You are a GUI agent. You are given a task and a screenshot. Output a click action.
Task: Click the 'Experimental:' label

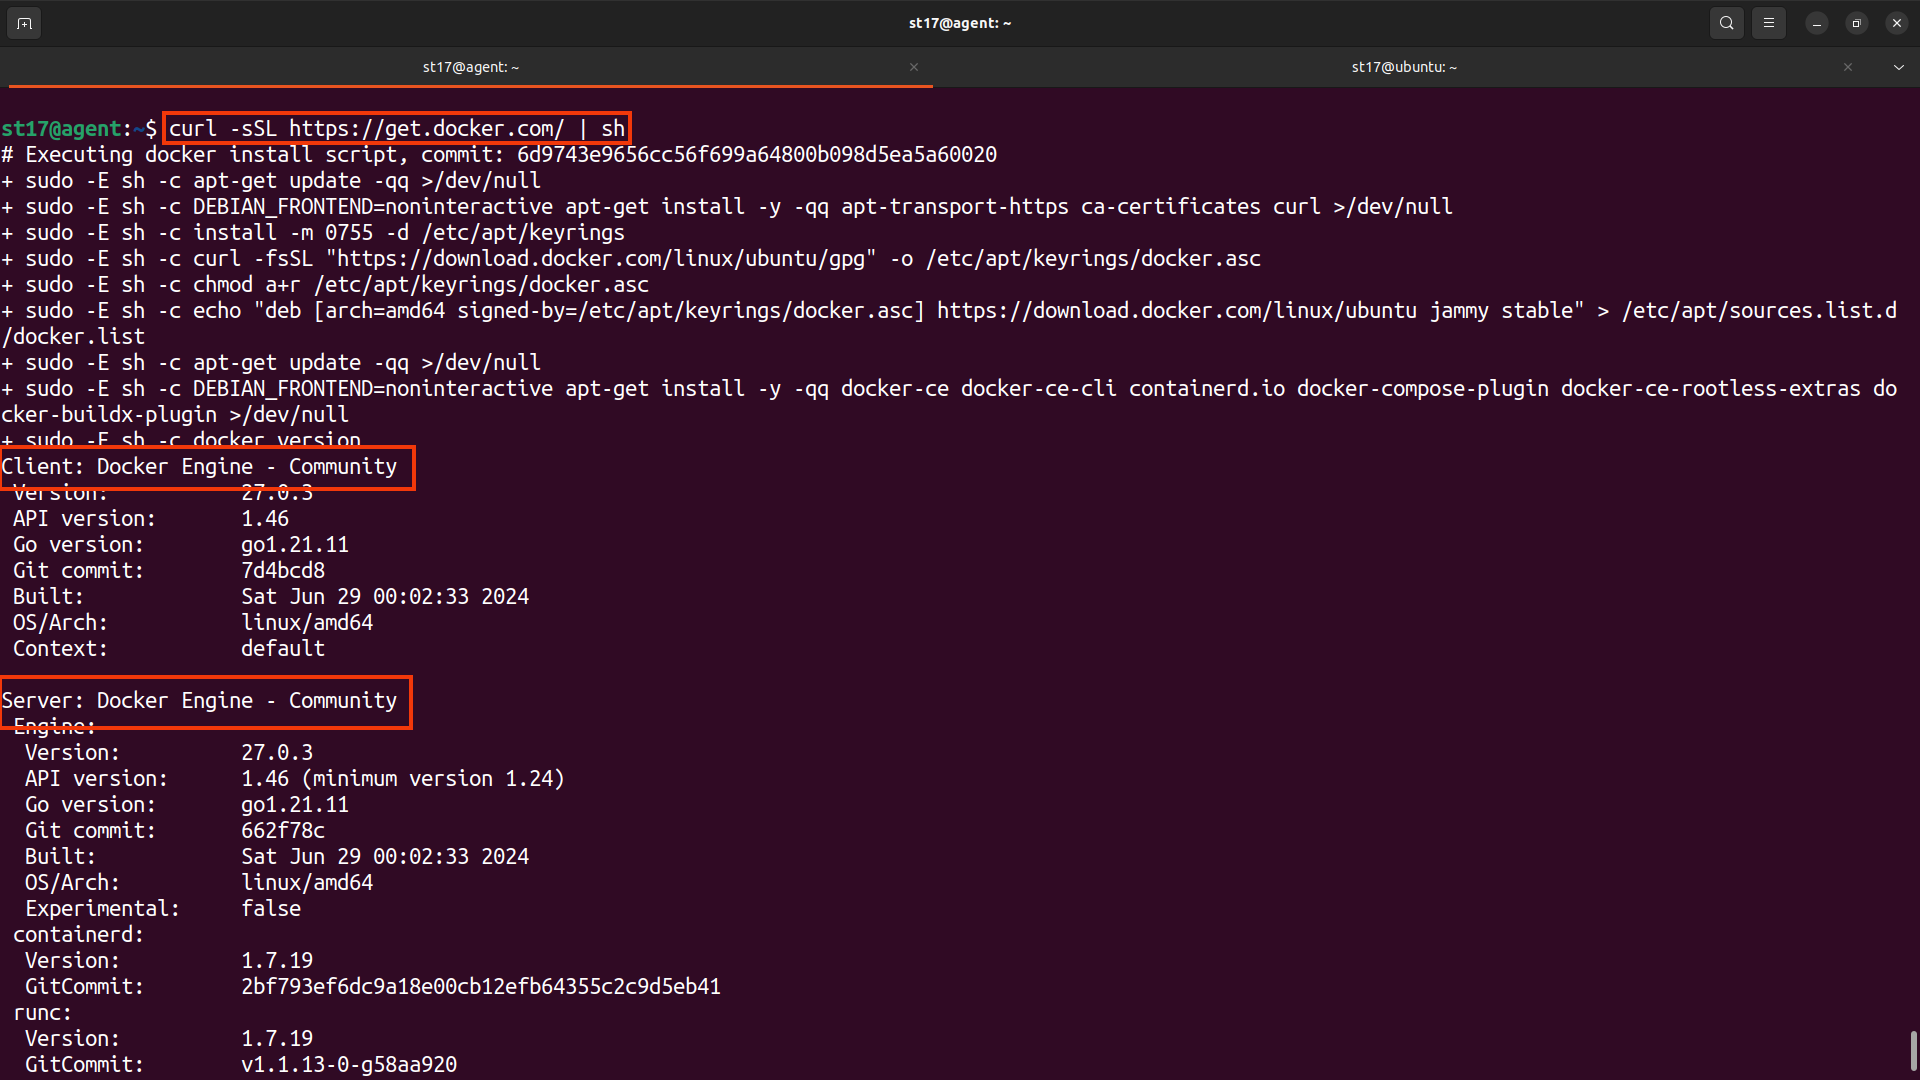coord(102,909)
